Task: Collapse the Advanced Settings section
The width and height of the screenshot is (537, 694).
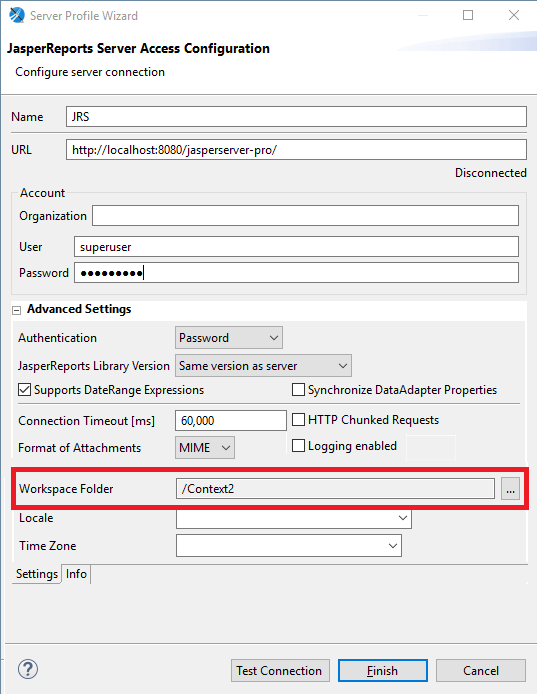Action: [16, 310]
